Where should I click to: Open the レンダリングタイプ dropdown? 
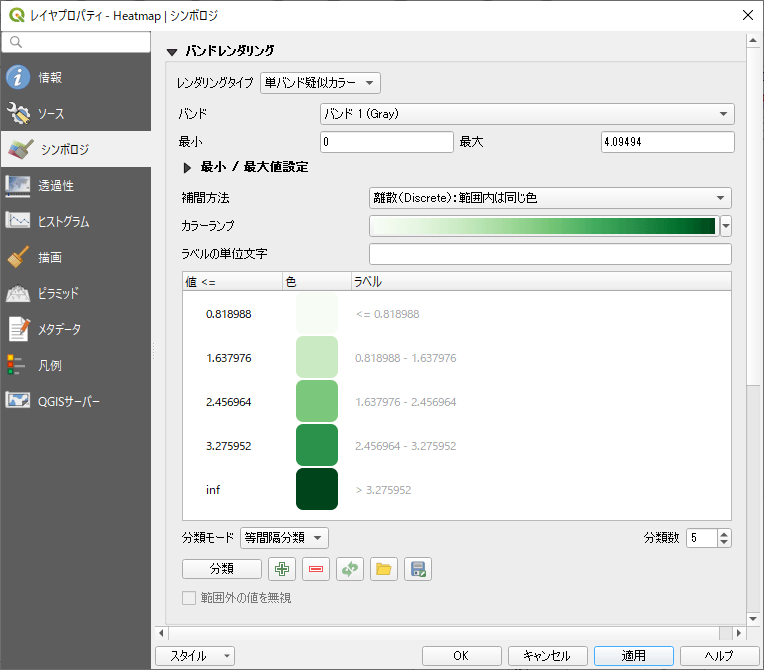coord(320,83)
